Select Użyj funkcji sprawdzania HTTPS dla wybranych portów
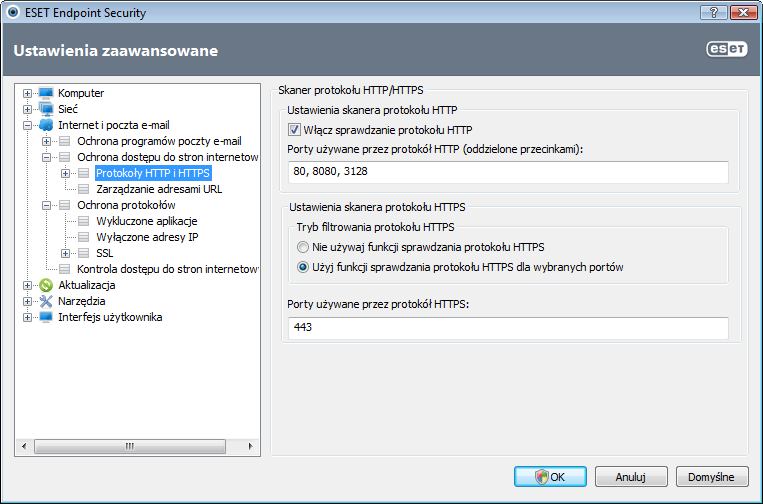 (303, 267)
